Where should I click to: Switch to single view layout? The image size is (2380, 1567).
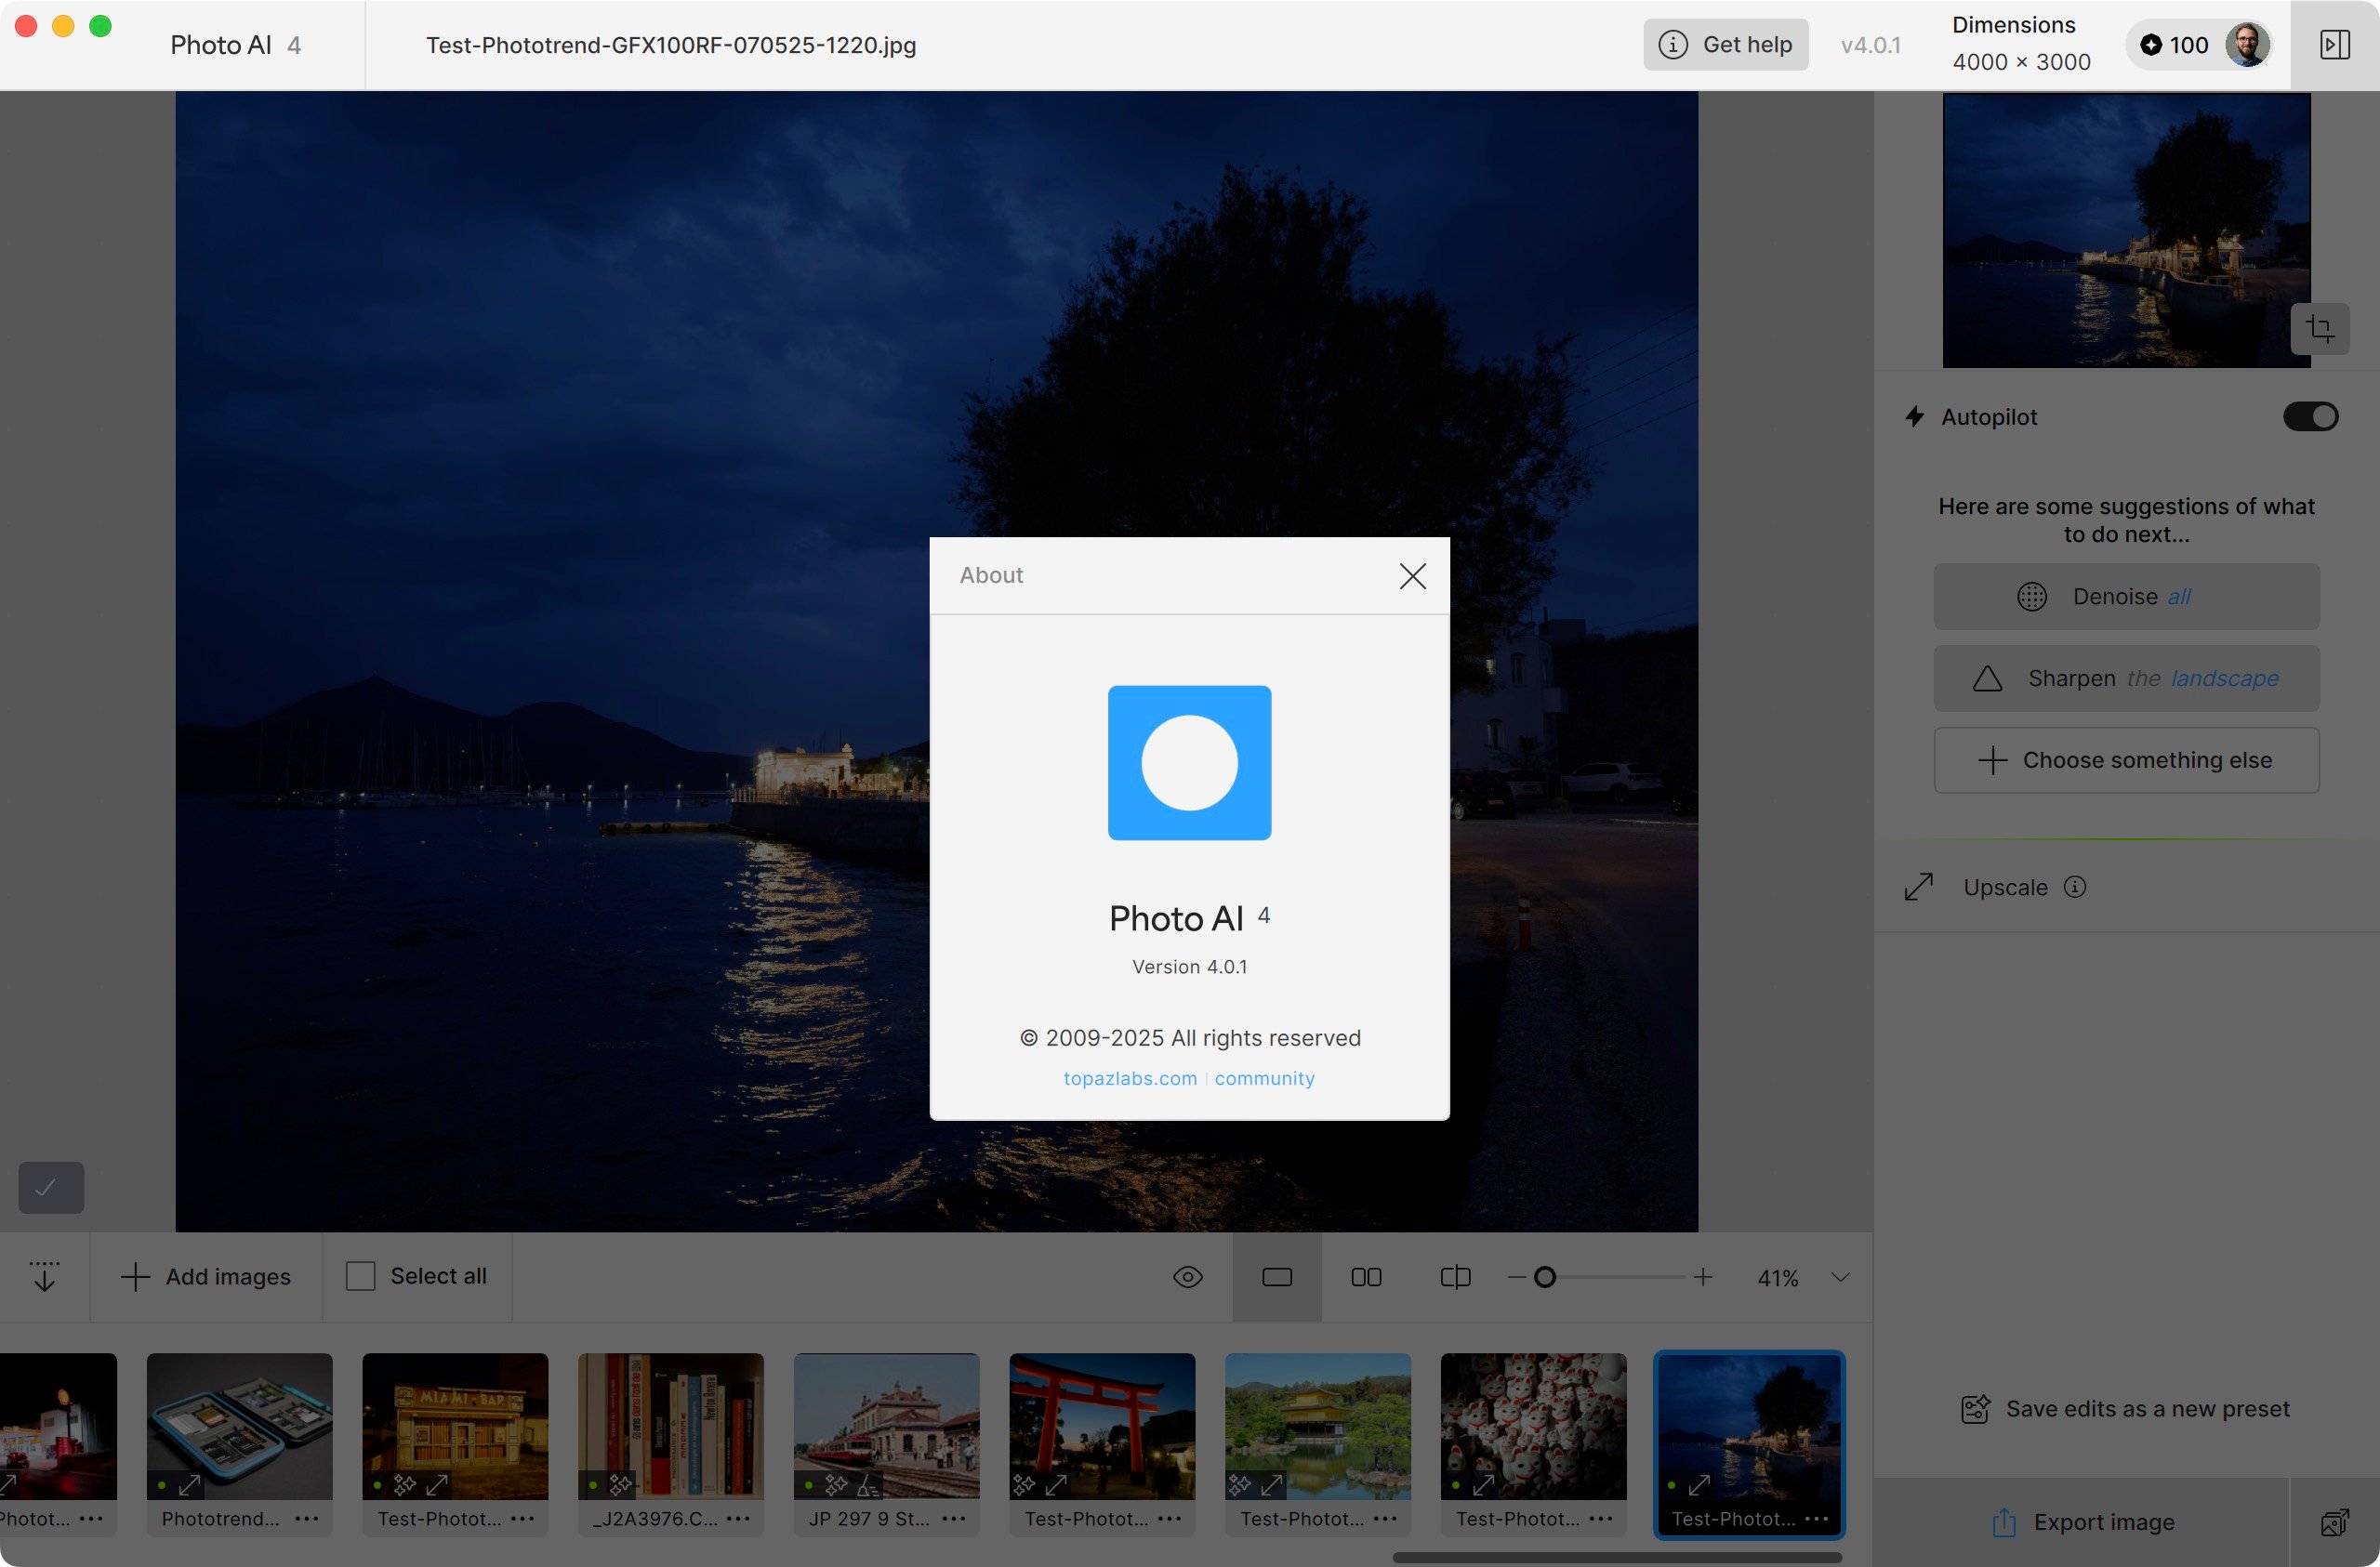click(1277, 1277)
